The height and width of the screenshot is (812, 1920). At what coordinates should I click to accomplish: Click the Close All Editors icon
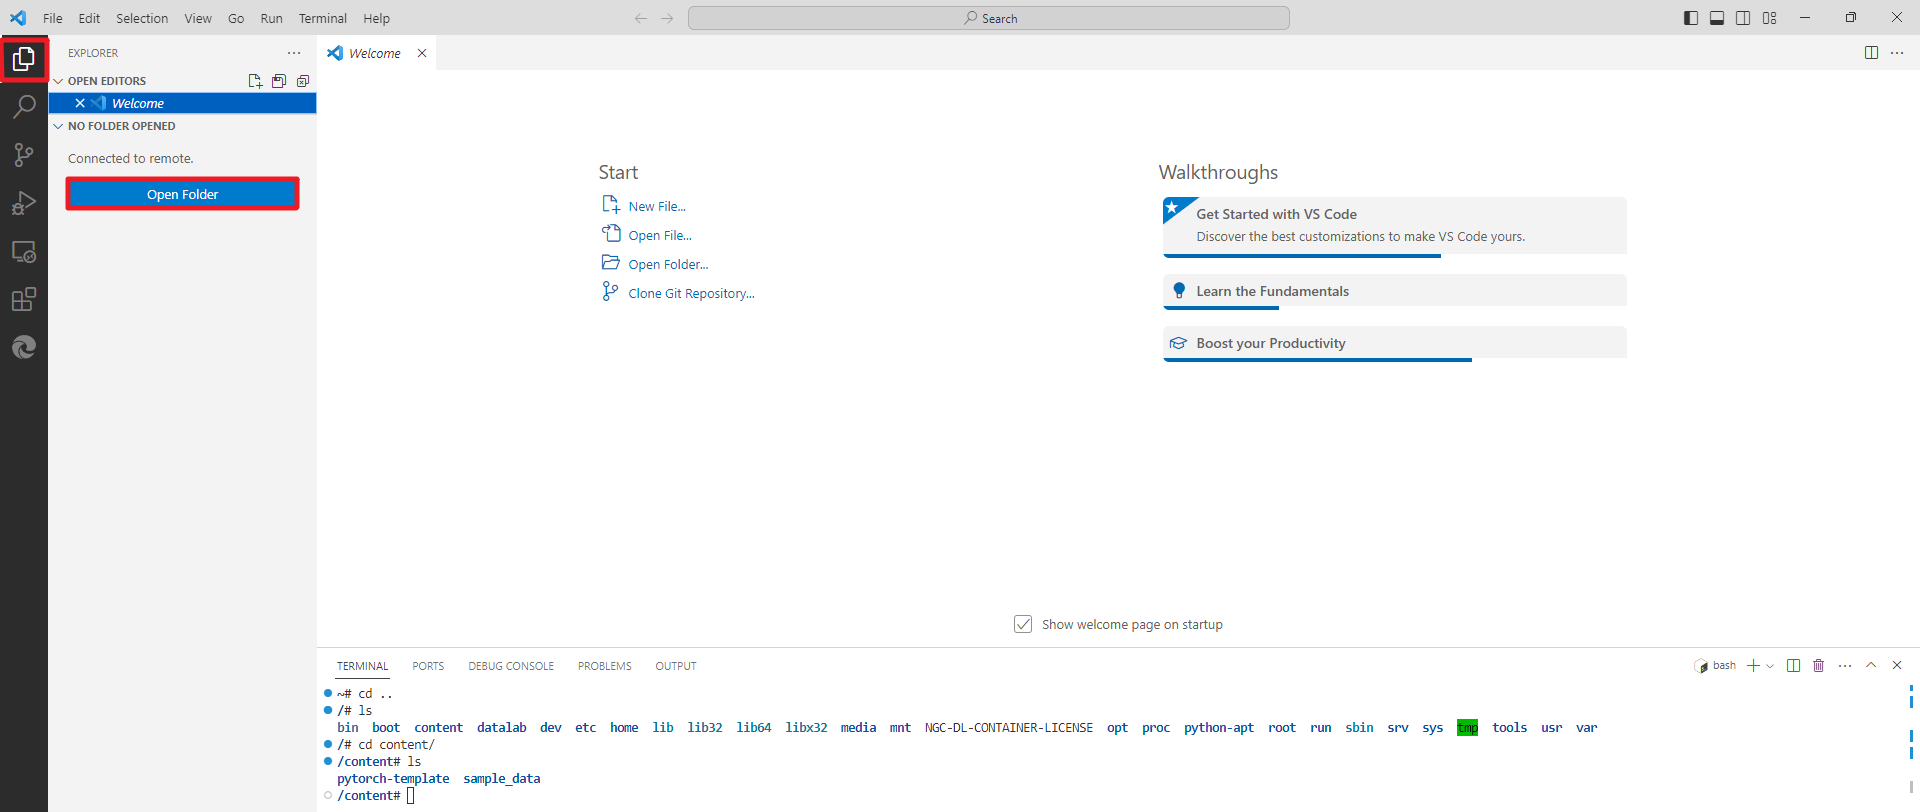click(303, 81)
